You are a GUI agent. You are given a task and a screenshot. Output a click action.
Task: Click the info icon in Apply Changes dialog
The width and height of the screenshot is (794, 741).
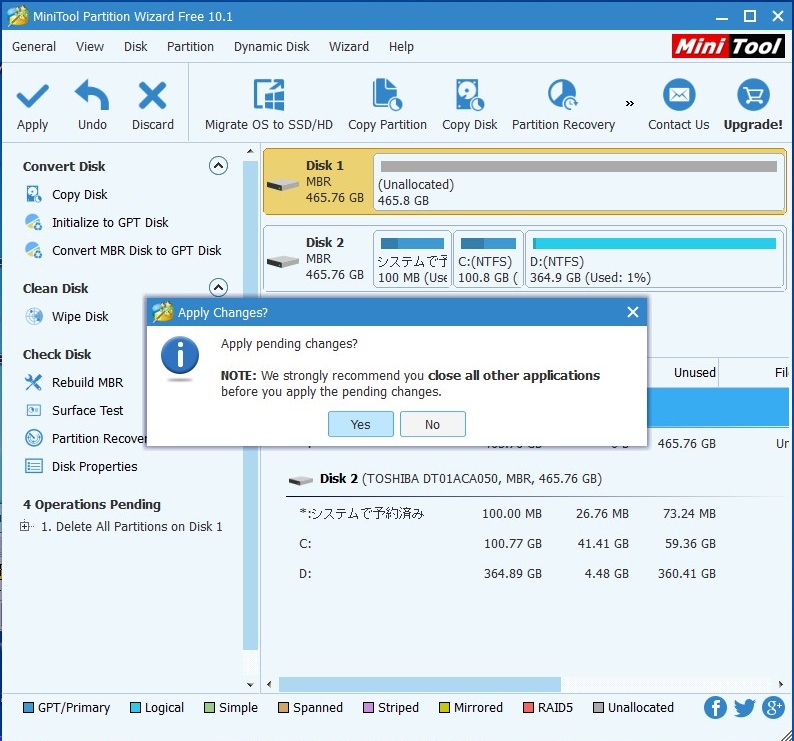click(x=180, y=355)
